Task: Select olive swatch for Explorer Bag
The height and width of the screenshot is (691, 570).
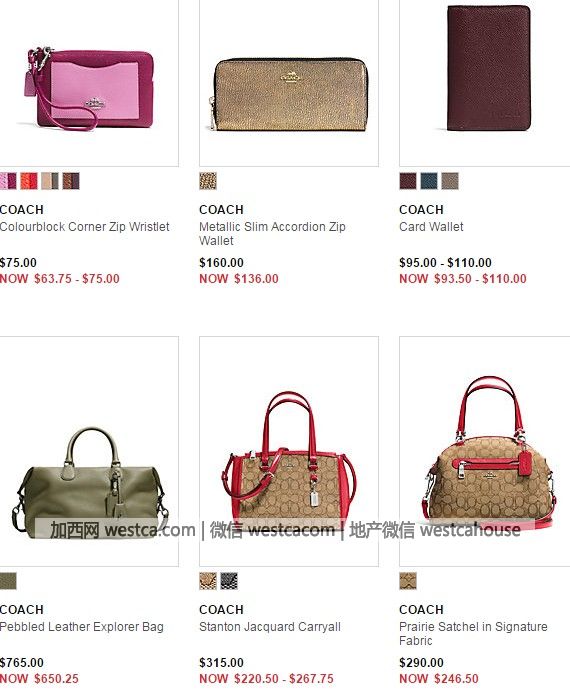Action: coord(8,581)
